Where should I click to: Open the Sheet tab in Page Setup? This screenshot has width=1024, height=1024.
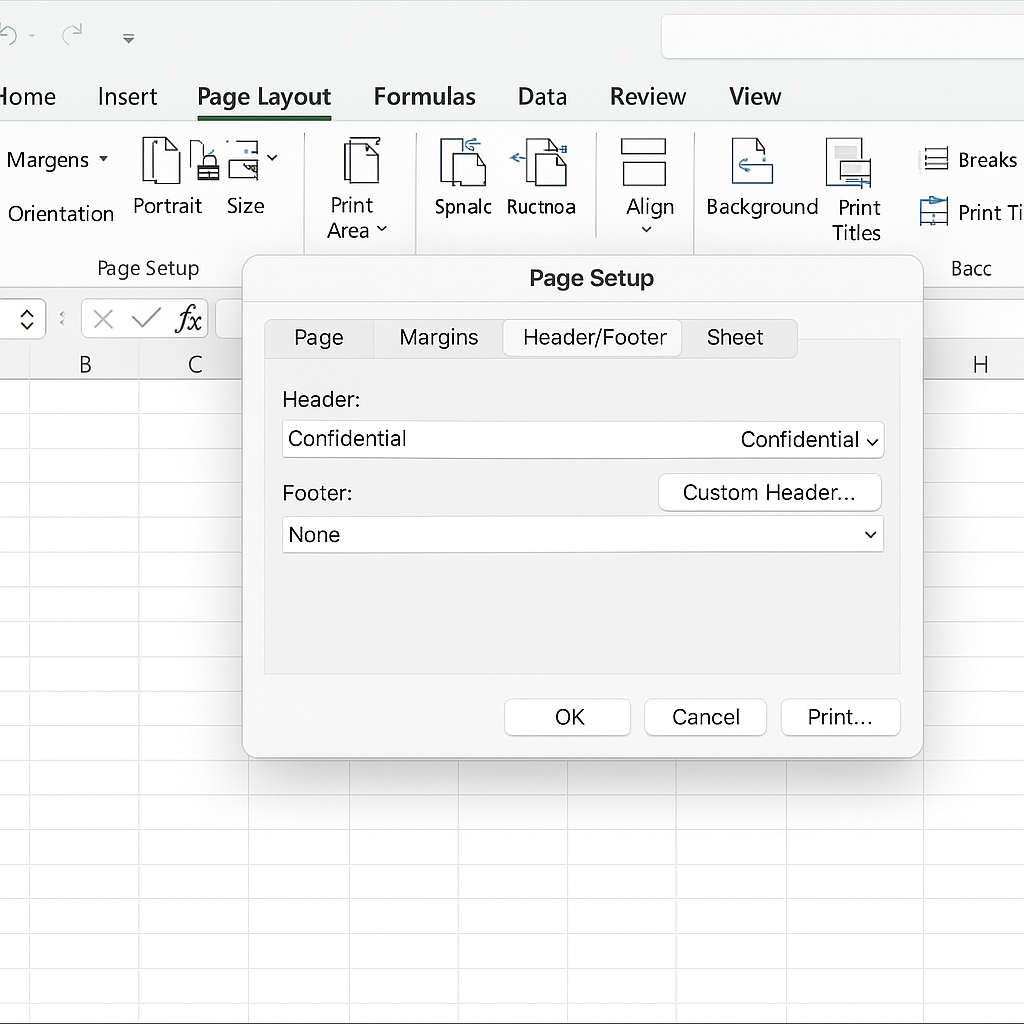pos(734,338)
